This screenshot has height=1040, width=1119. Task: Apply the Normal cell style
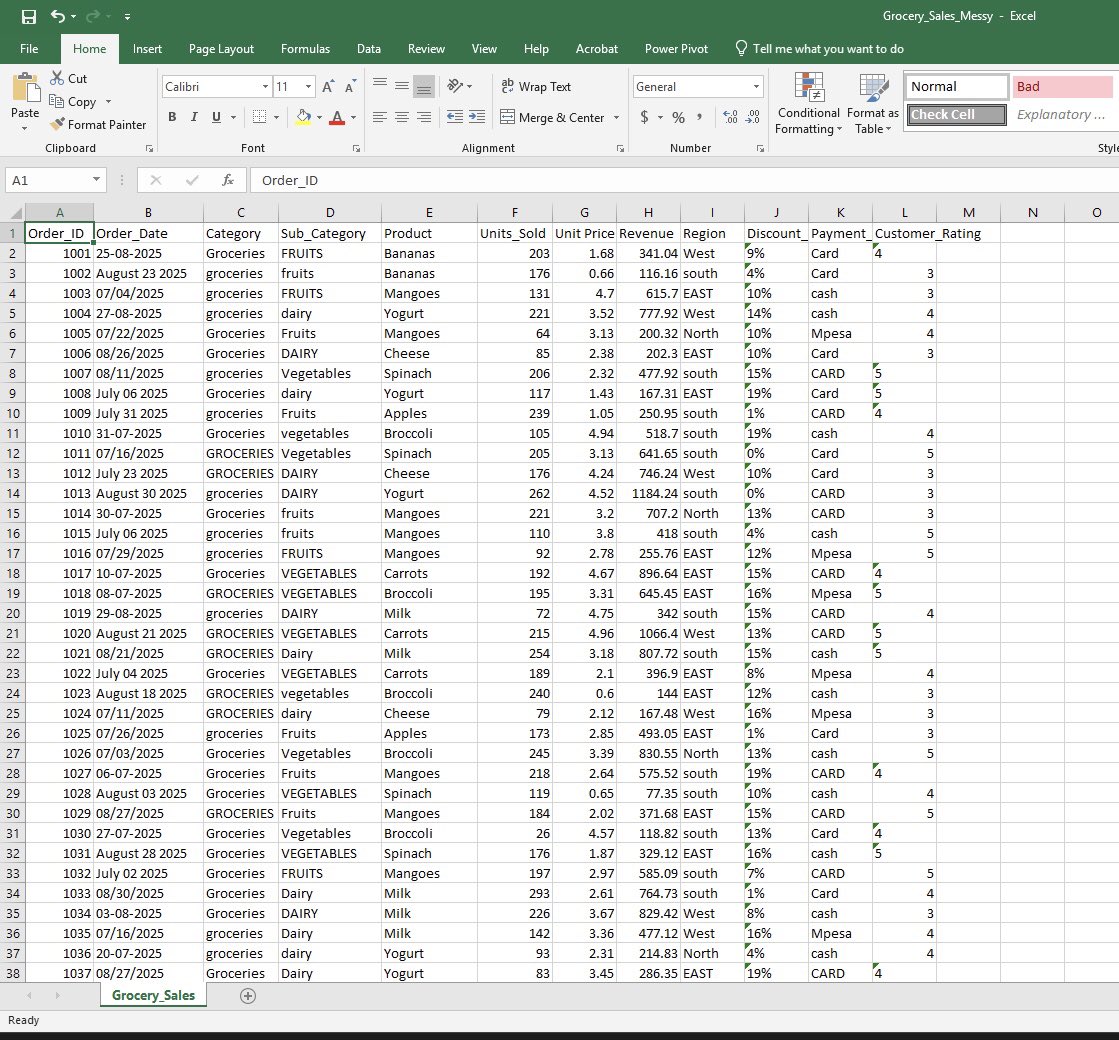click(x=957, y=86)
